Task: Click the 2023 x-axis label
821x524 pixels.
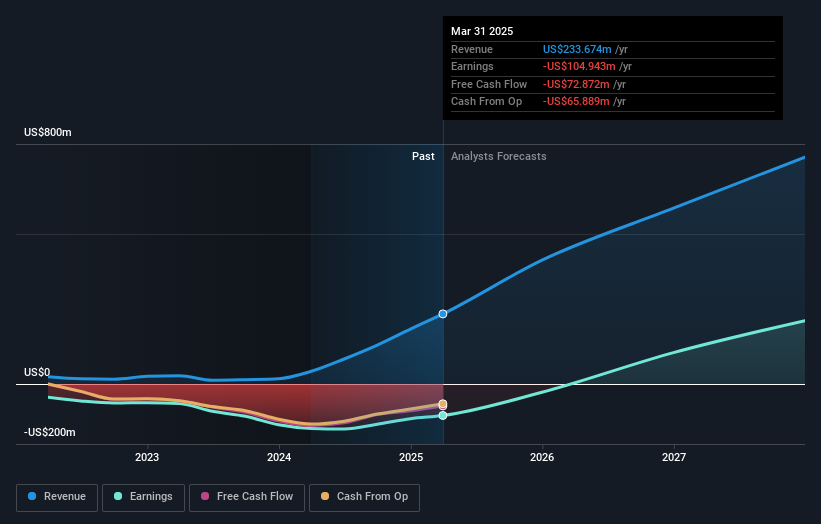Action: click(147, 458)
